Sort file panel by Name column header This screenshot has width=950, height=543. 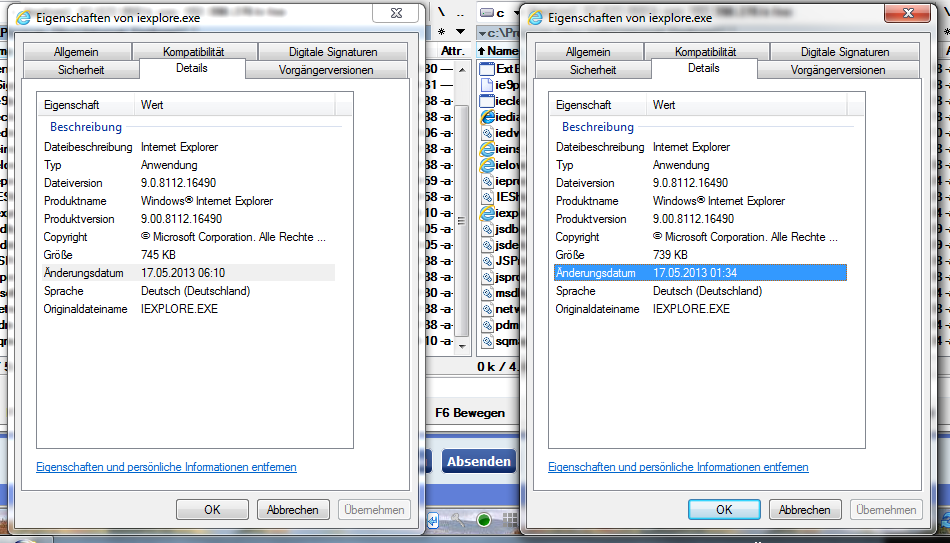(x=498, y=50)
